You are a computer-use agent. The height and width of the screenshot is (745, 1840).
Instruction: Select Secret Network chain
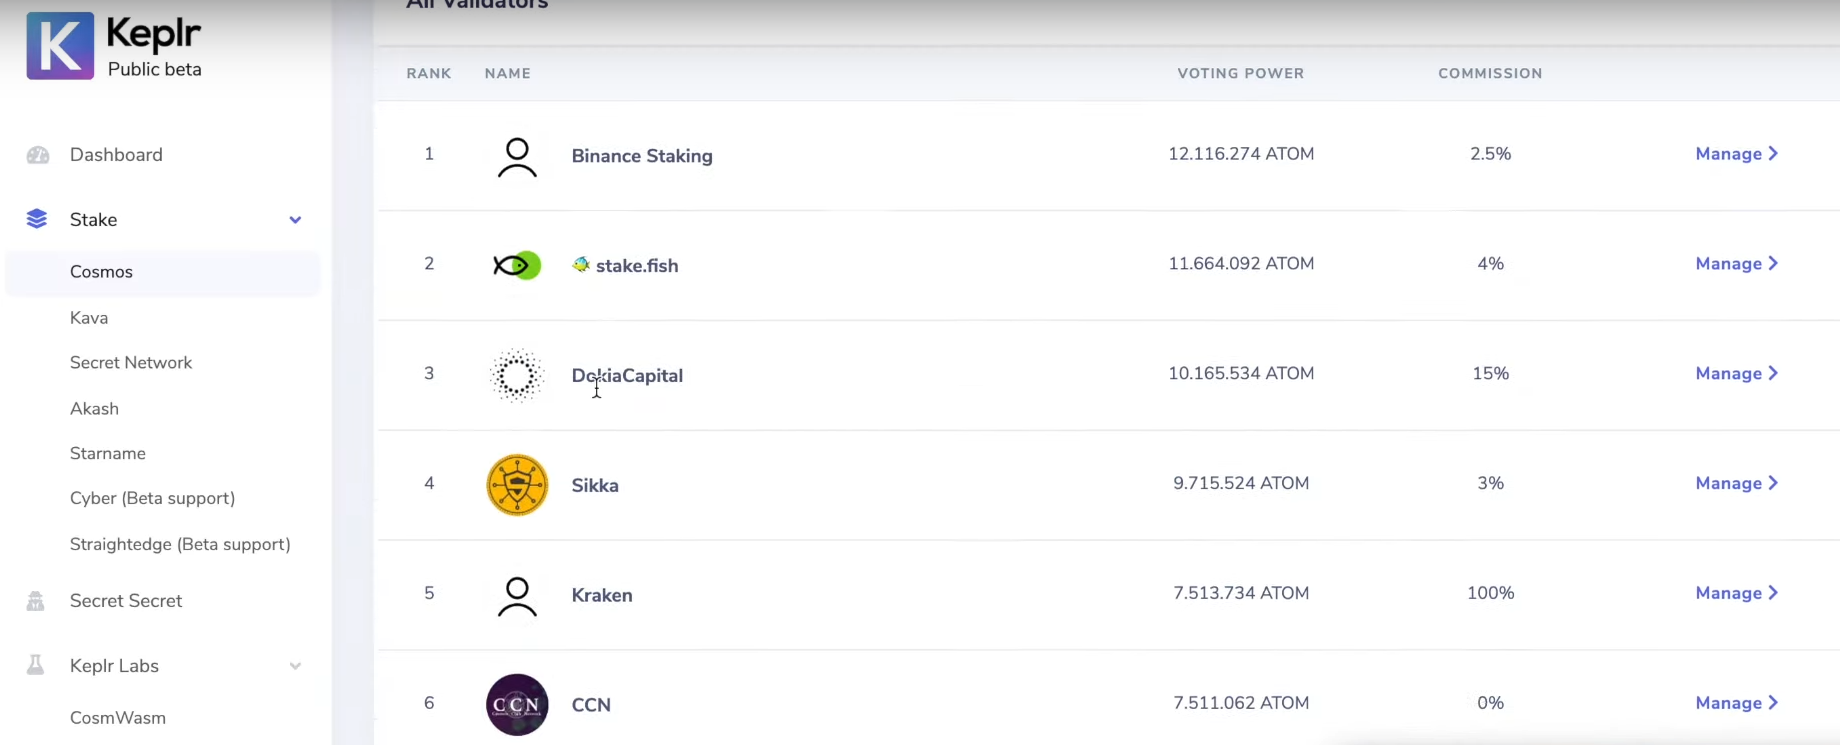[131, 363]
